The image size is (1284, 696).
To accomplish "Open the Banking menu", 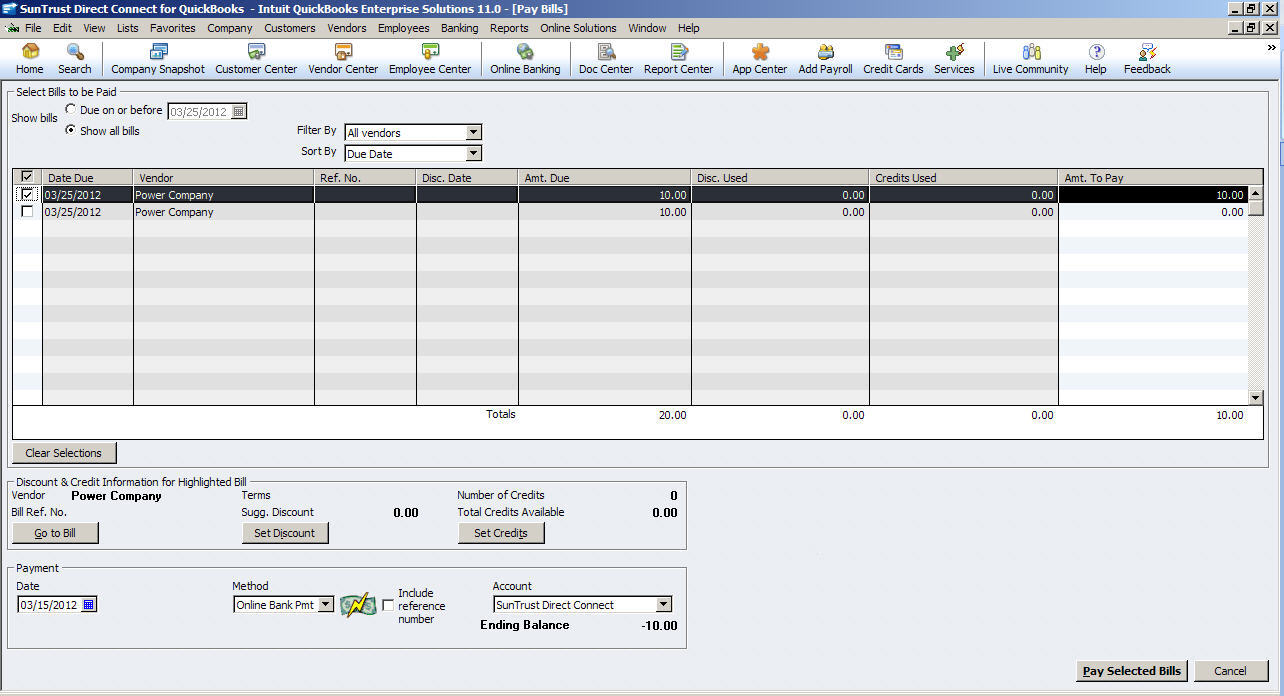I will [460, 28].
